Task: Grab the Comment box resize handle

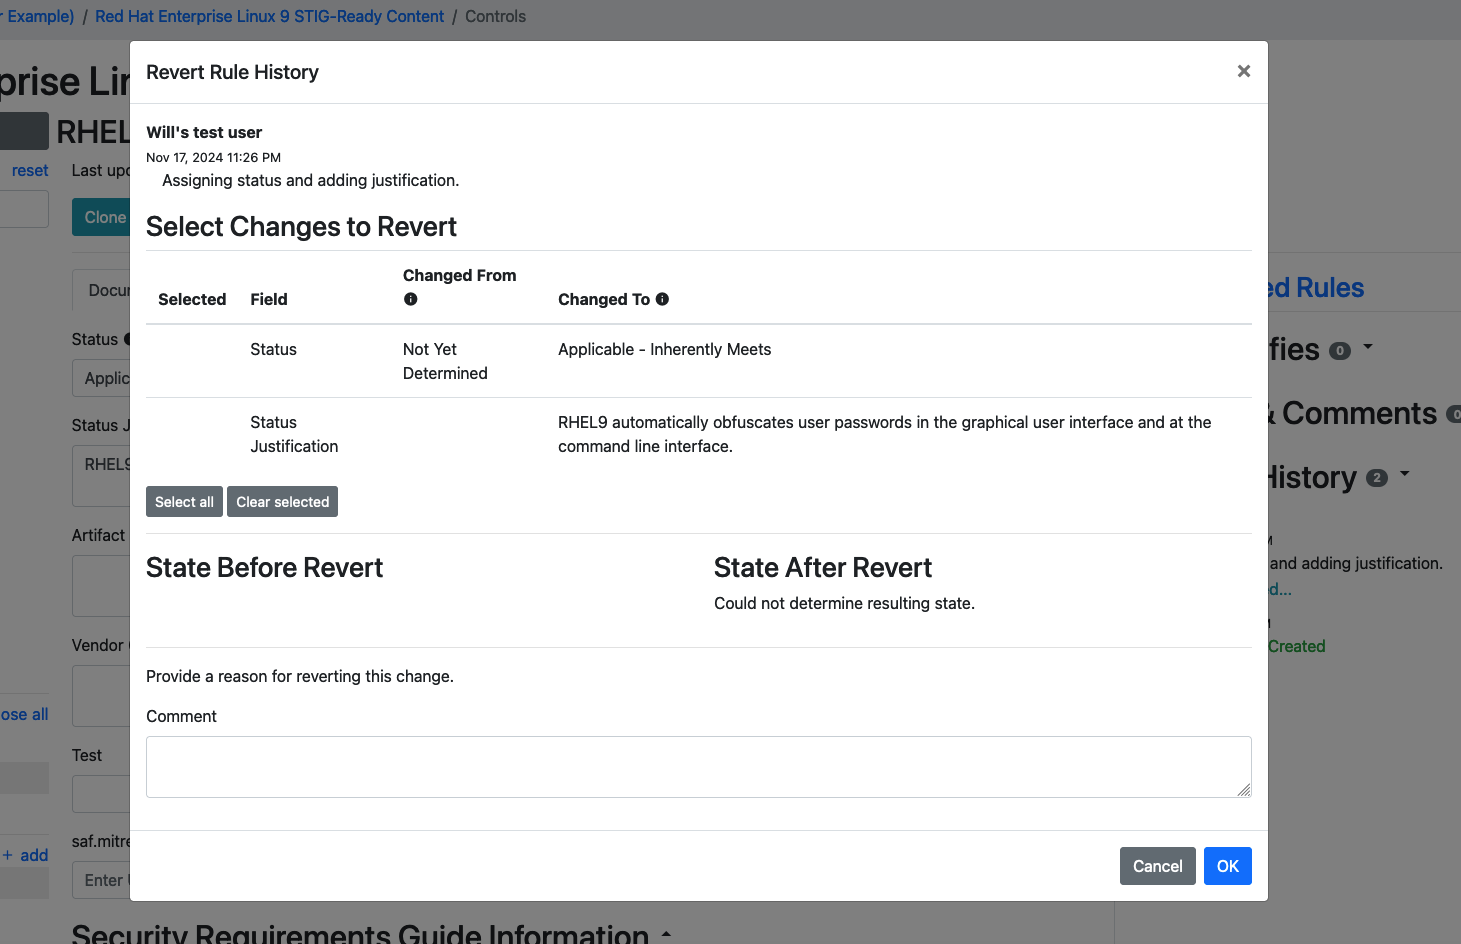Action: tap(1243, 789)
